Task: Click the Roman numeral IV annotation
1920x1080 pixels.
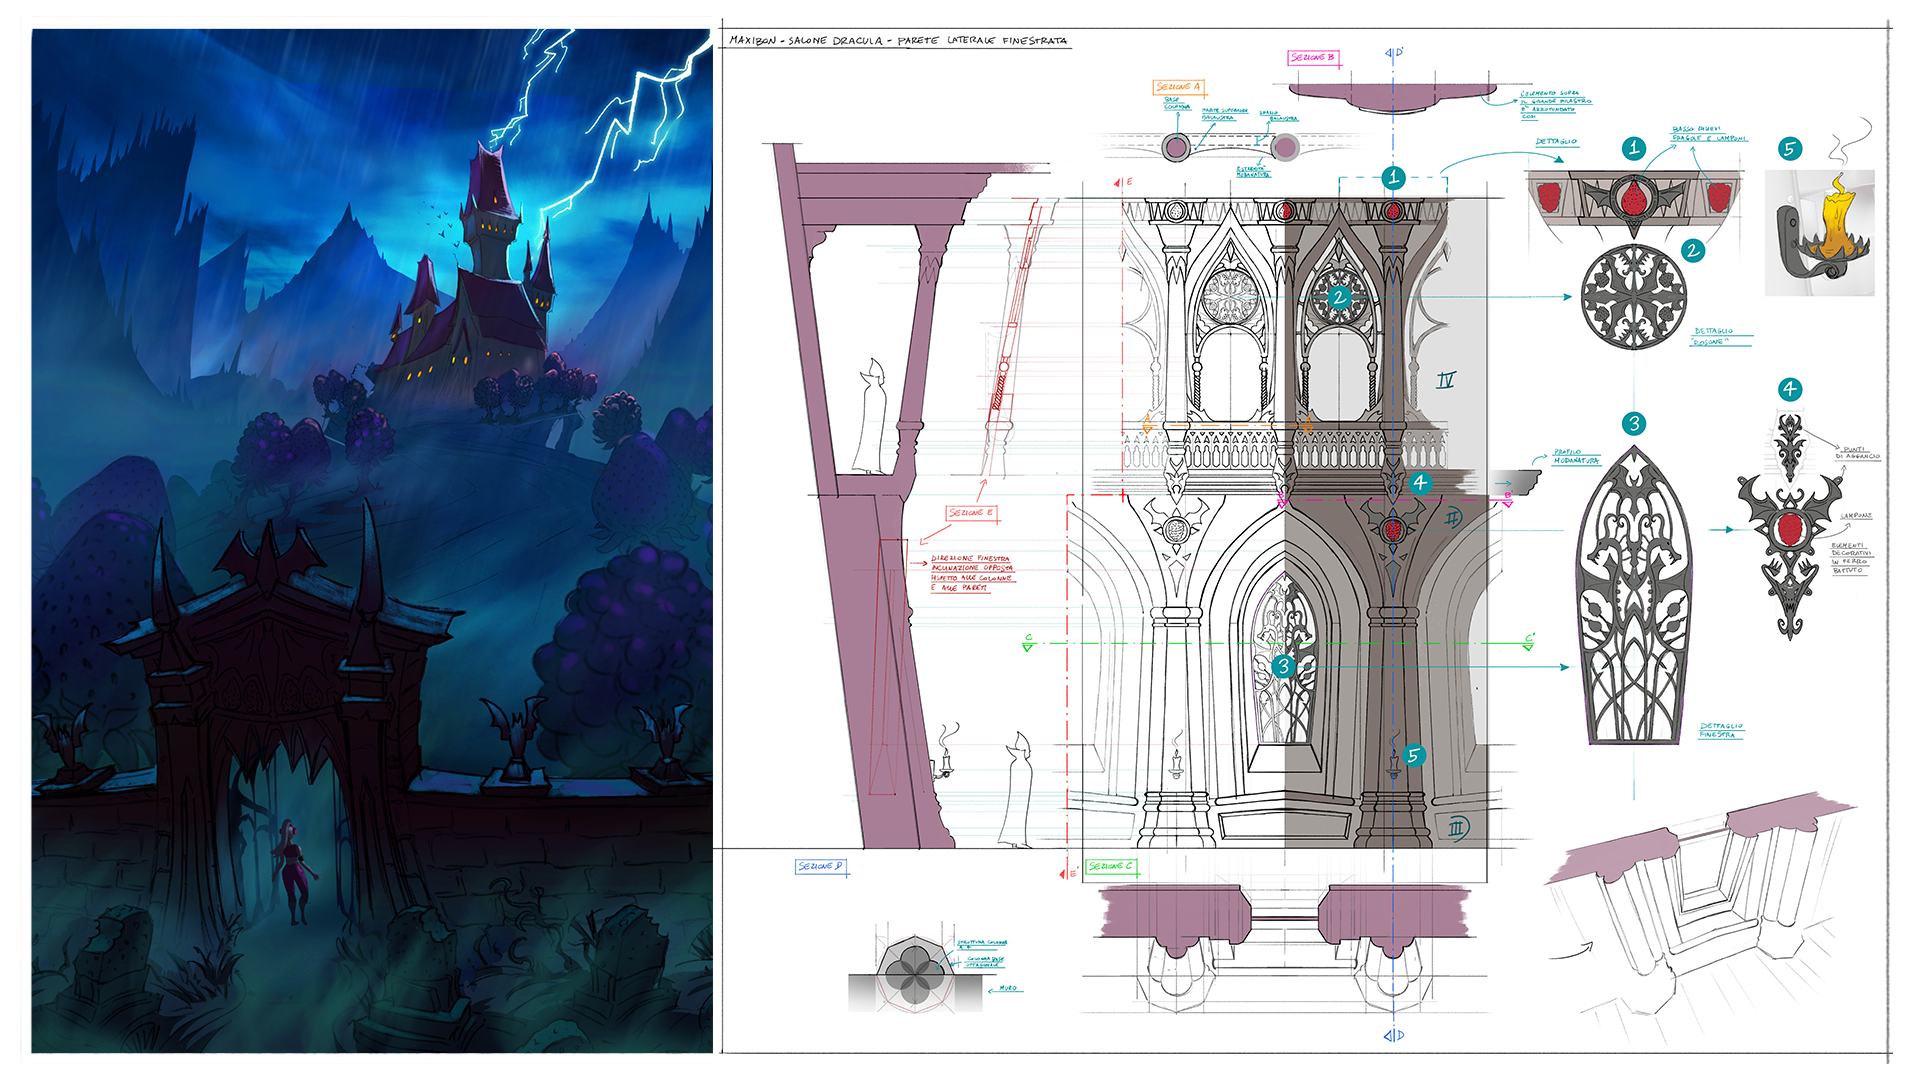Action: [x=1446, y=380]
